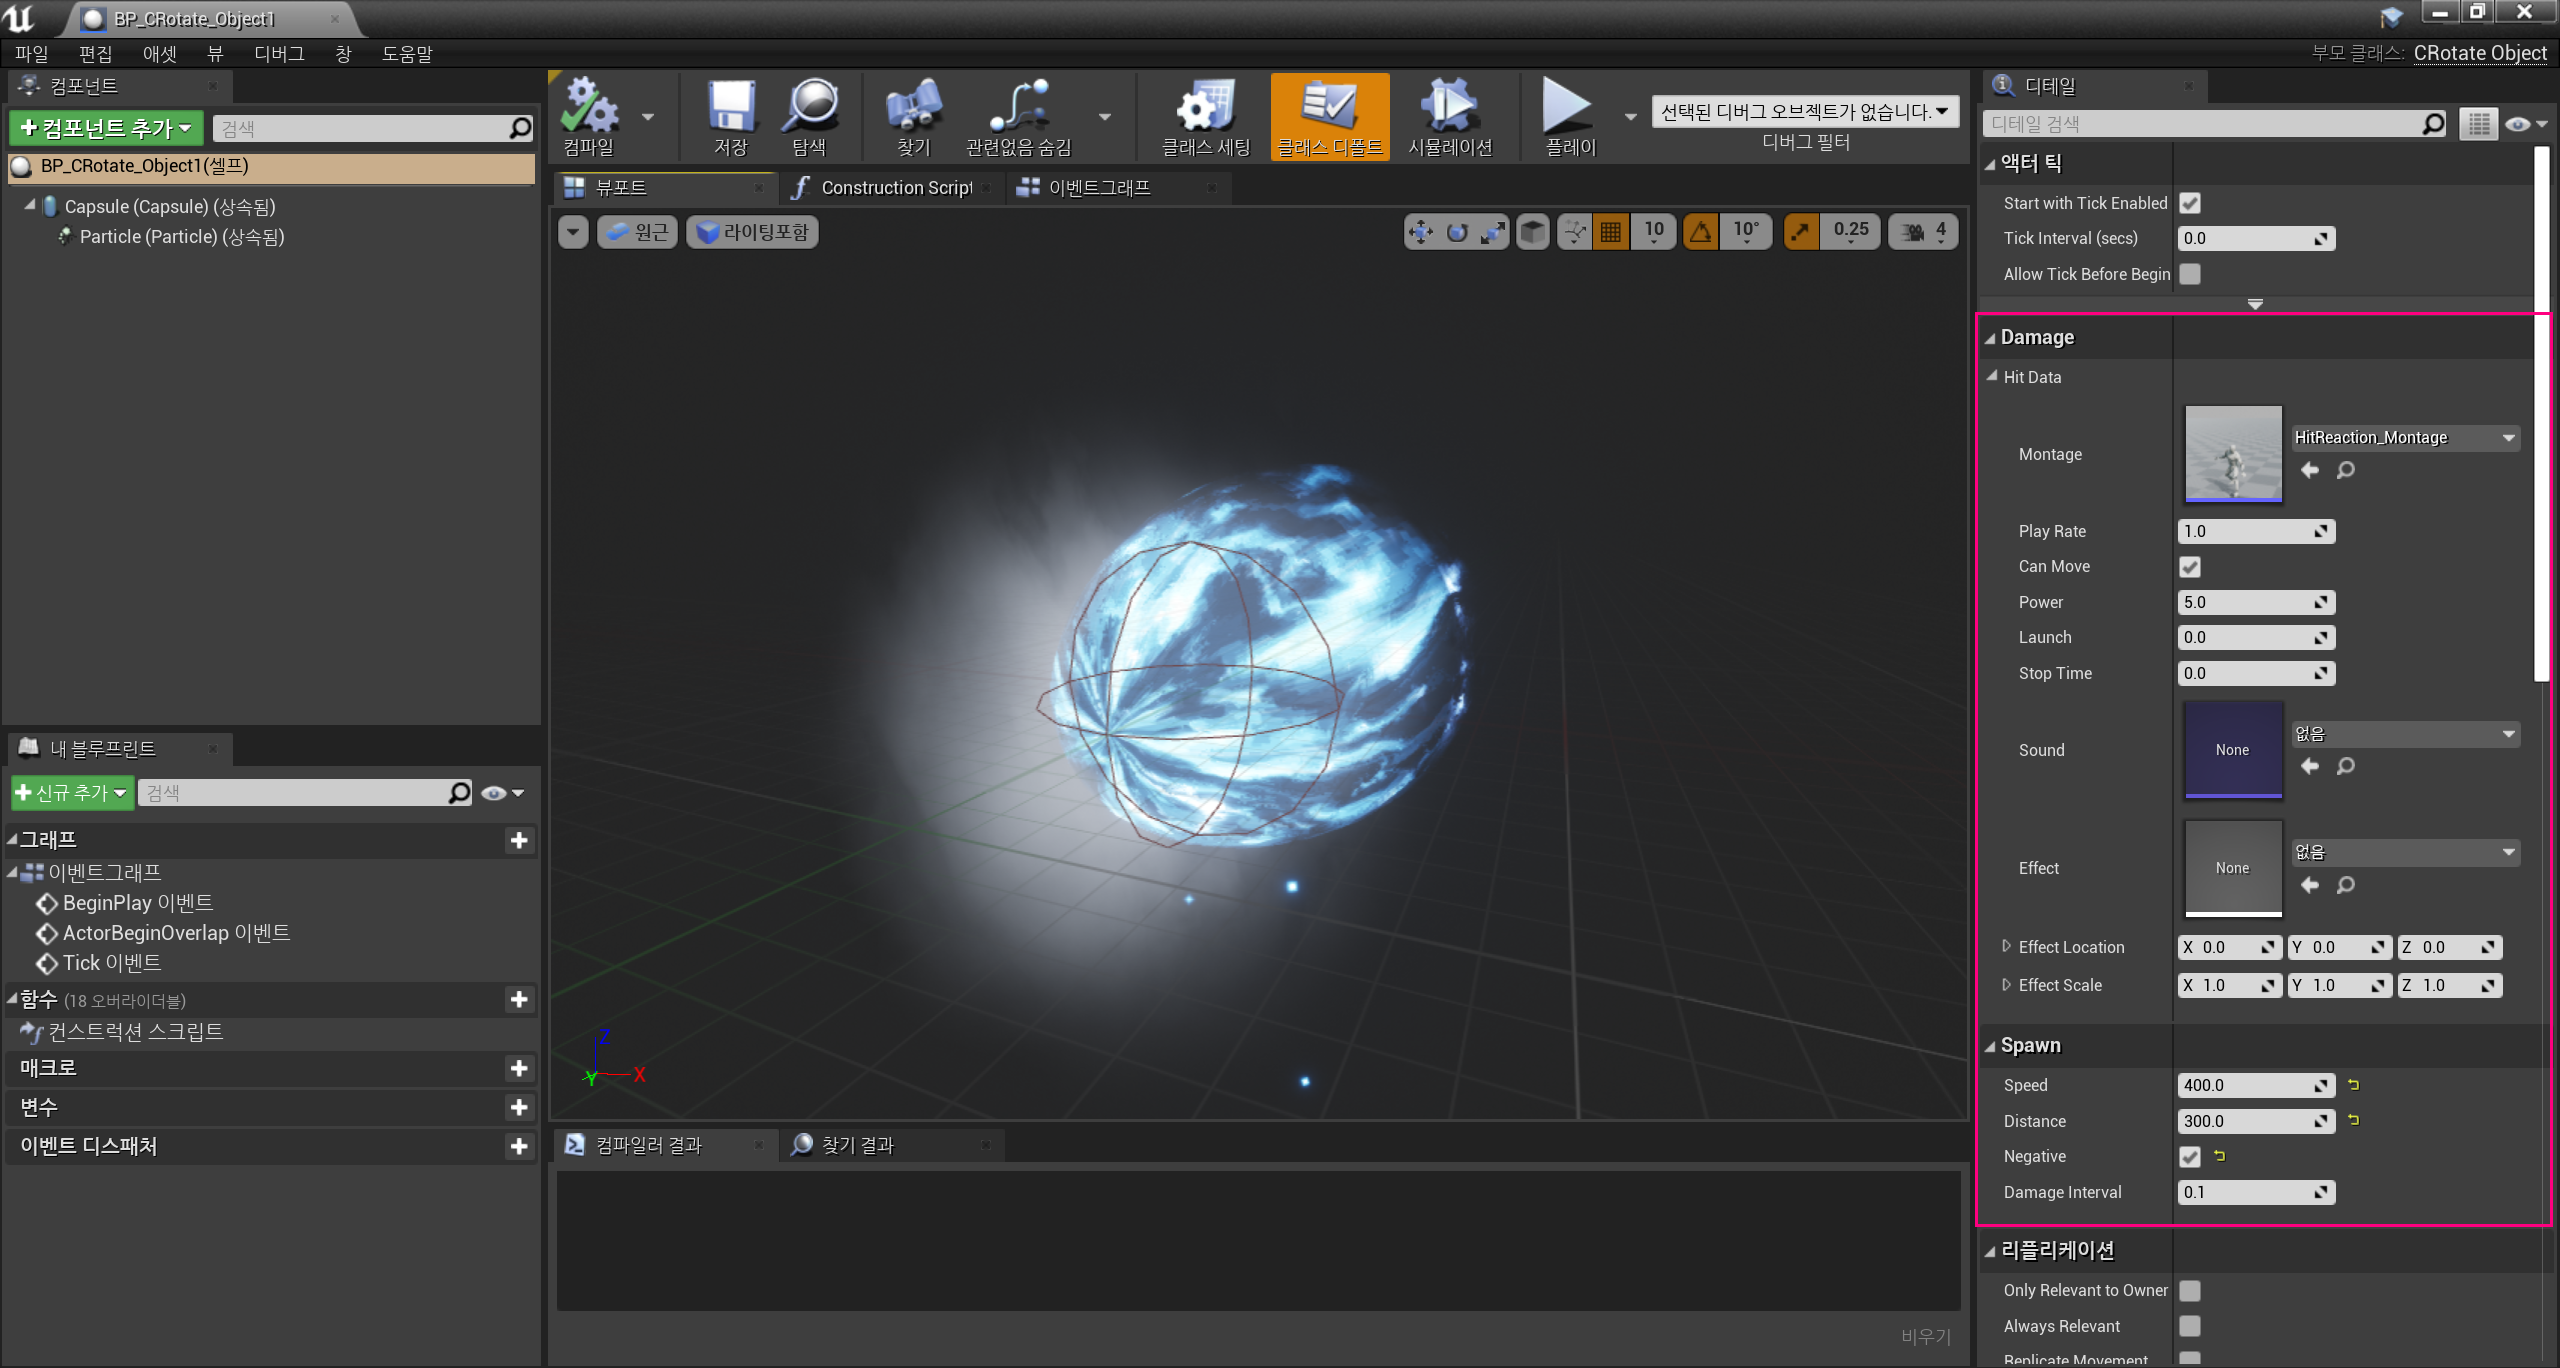This screenshot has height=1368, width=2560.
Task: Toggle grid snapping icon in viewport
Action: click(1610, 232)
